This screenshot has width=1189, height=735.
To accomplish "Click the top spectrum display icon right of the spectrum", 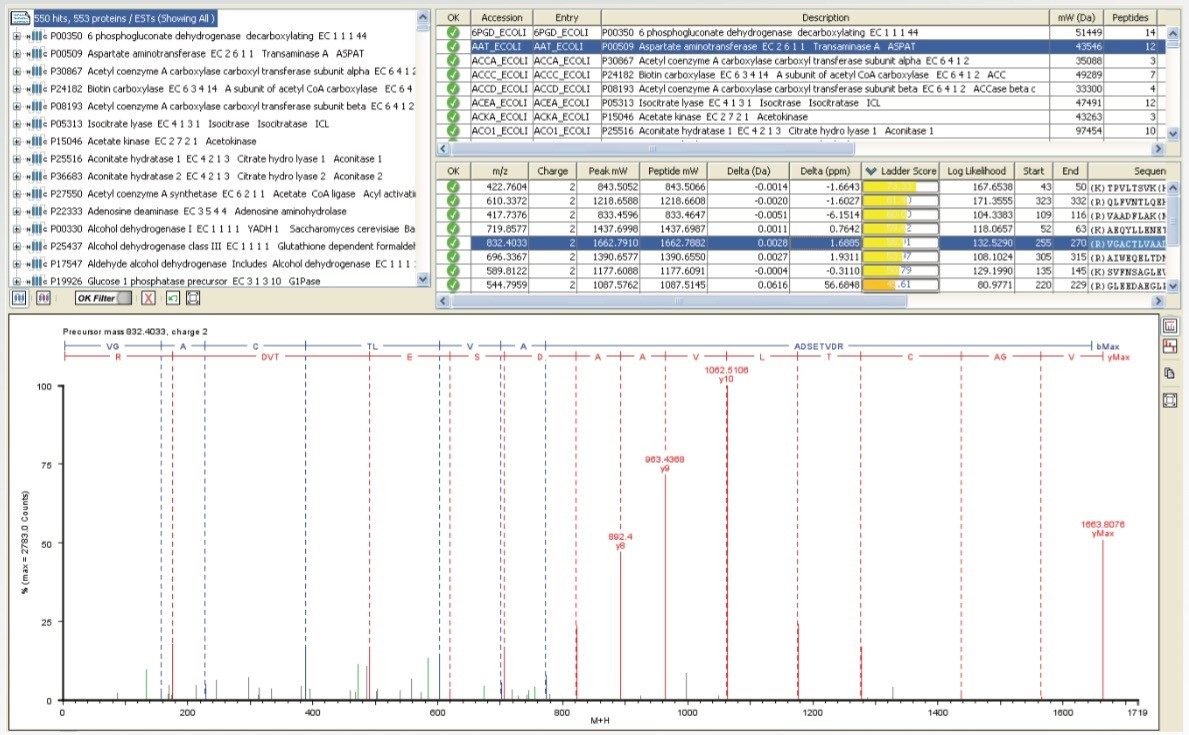I will click(1170, 325).
